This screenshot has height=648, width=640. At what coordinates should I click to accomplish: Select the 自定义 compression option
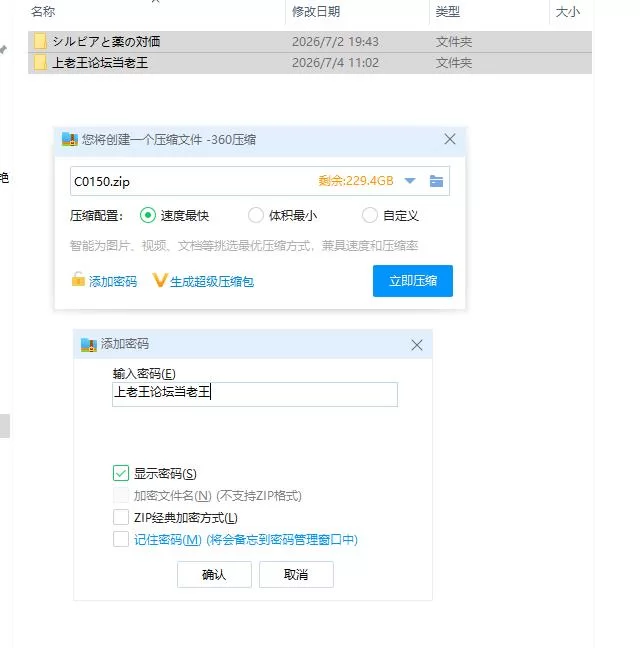(x=369, y=215)
